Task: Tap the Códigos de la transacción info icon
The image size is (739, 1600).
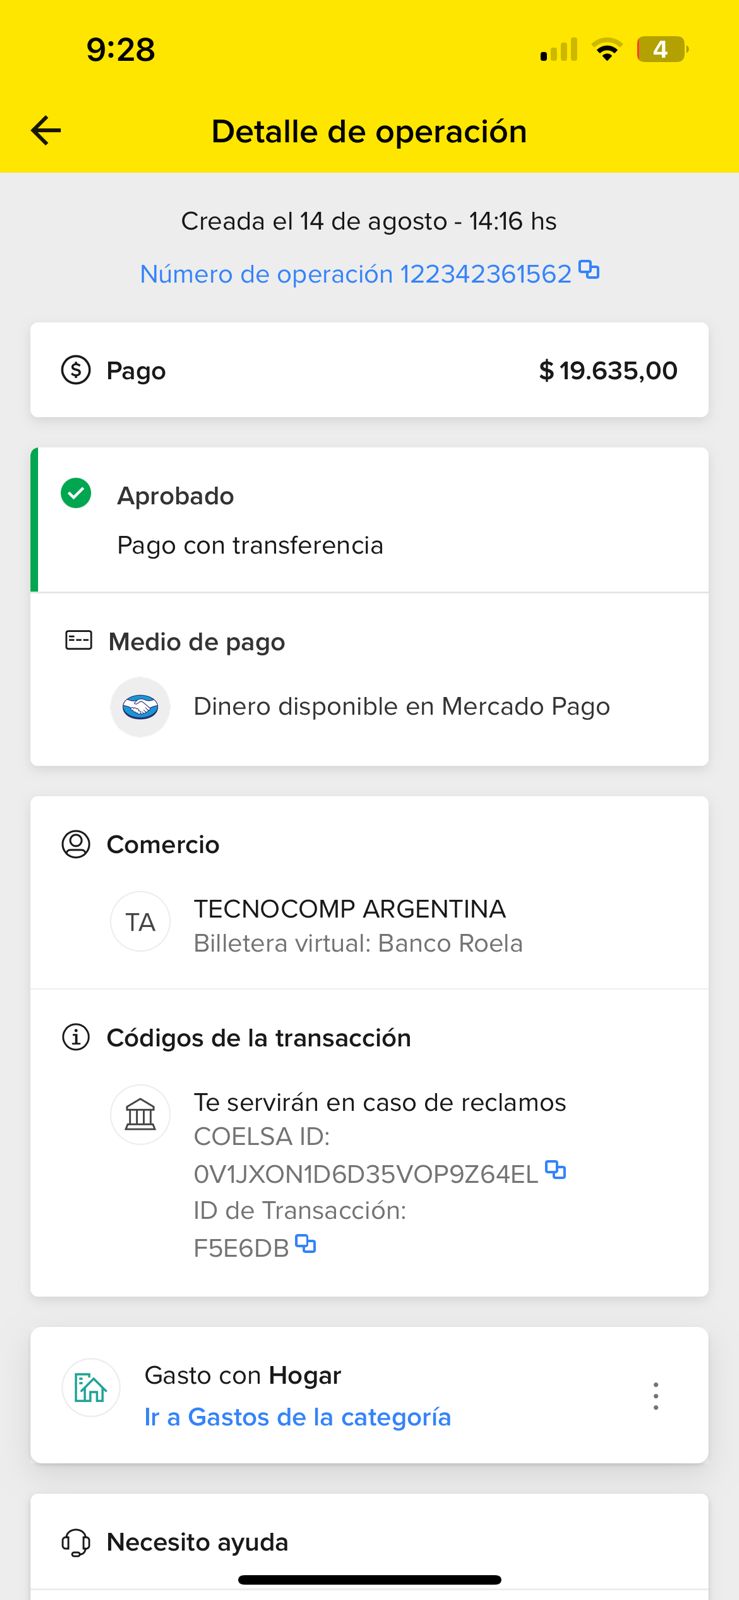Action: point(76,1037)
